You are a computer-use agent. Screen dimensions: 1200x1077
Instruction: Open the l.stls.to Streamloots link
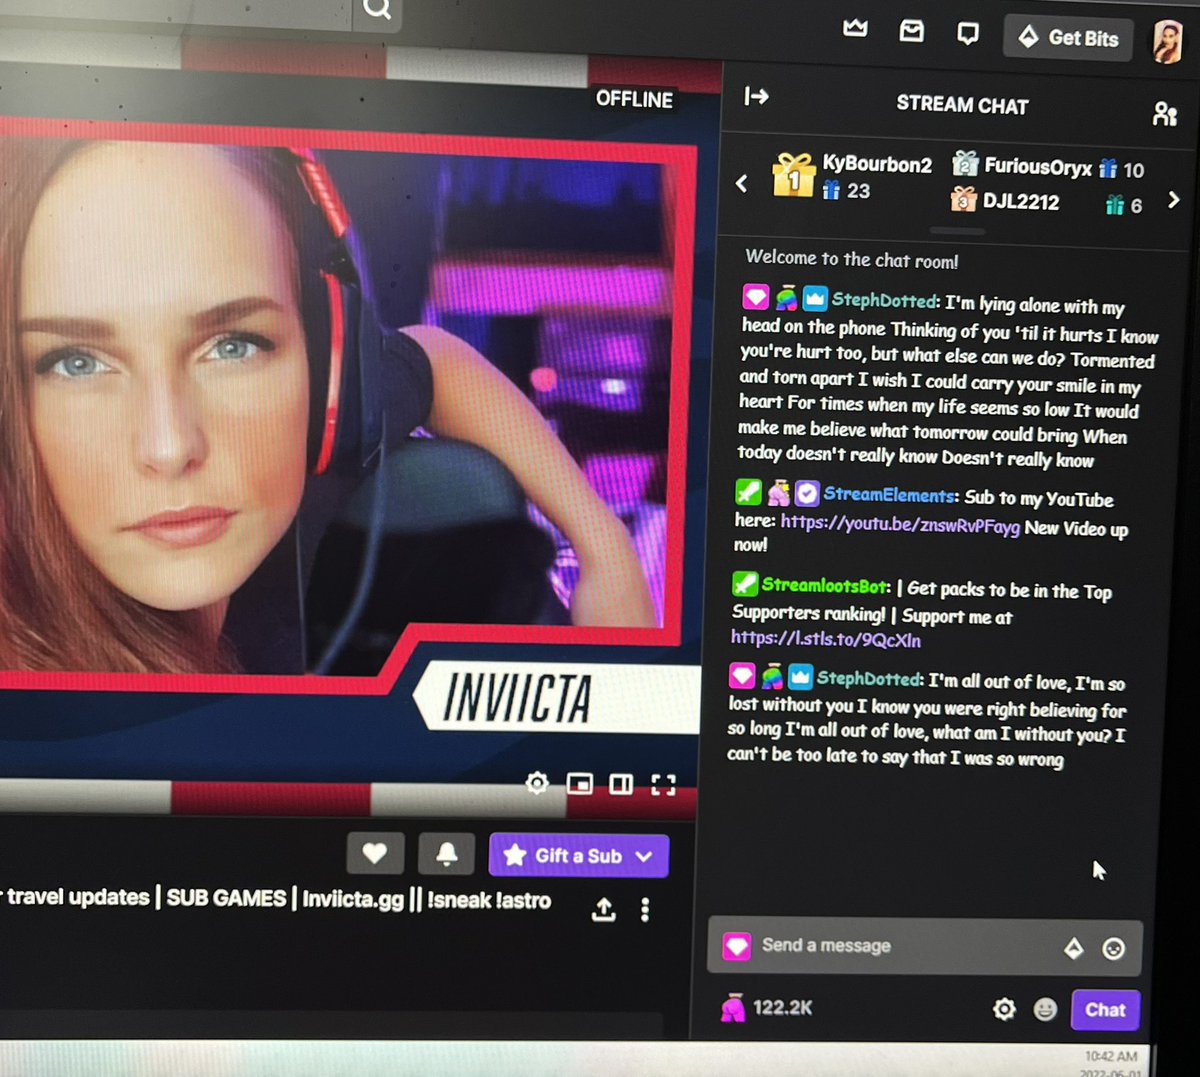pos(826,638)
